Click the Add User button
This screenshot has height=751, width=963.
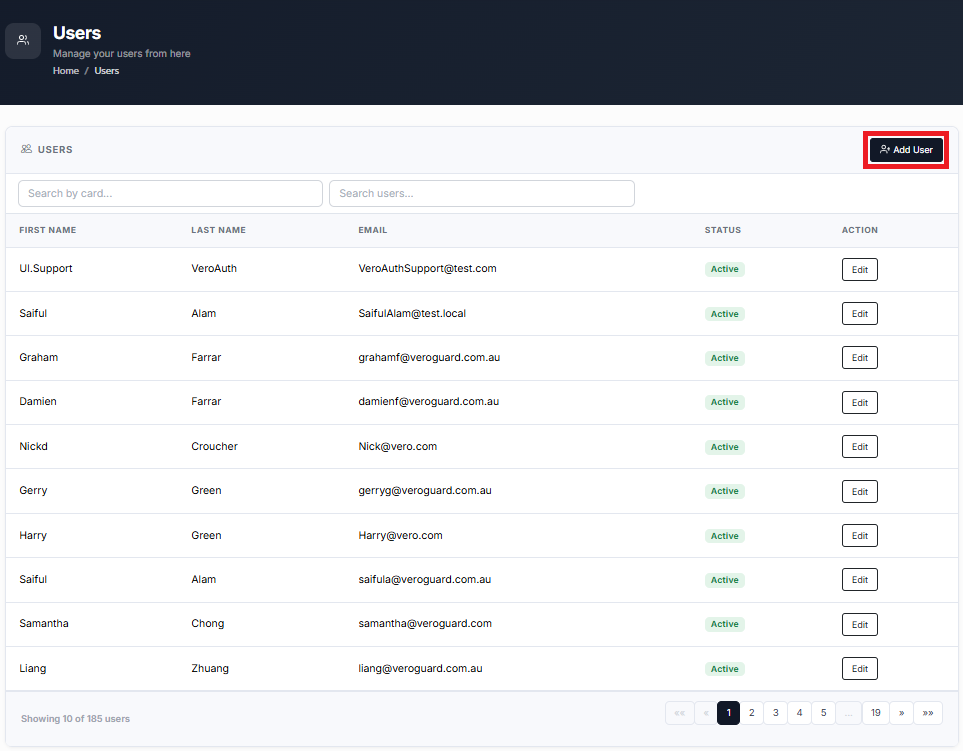tap(906, 150)
